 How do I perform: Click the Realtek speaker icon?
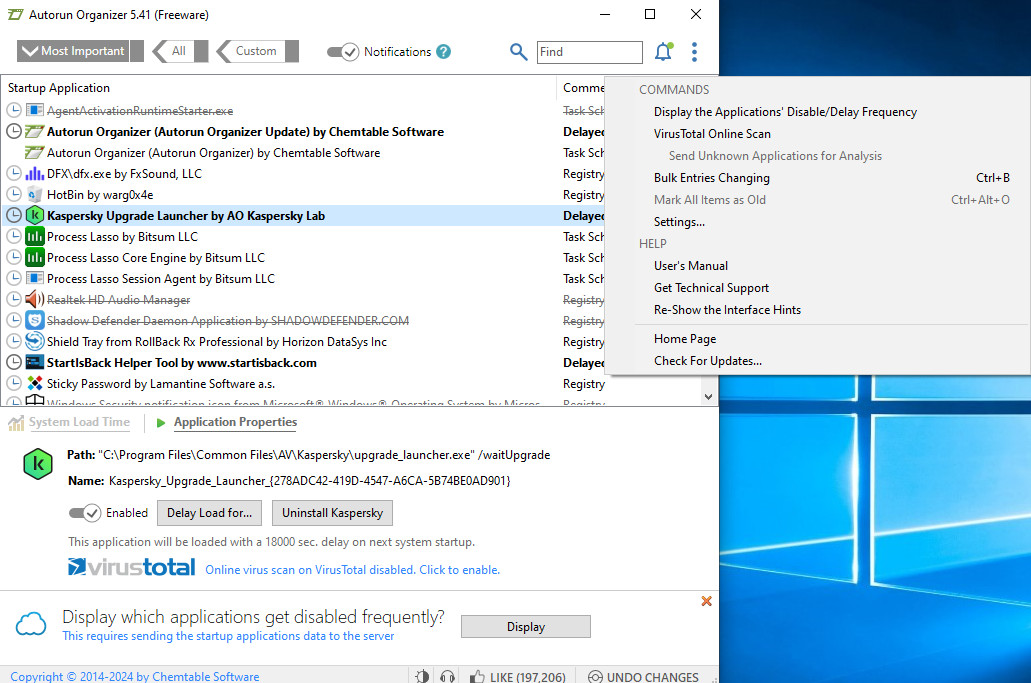point(35,299)
